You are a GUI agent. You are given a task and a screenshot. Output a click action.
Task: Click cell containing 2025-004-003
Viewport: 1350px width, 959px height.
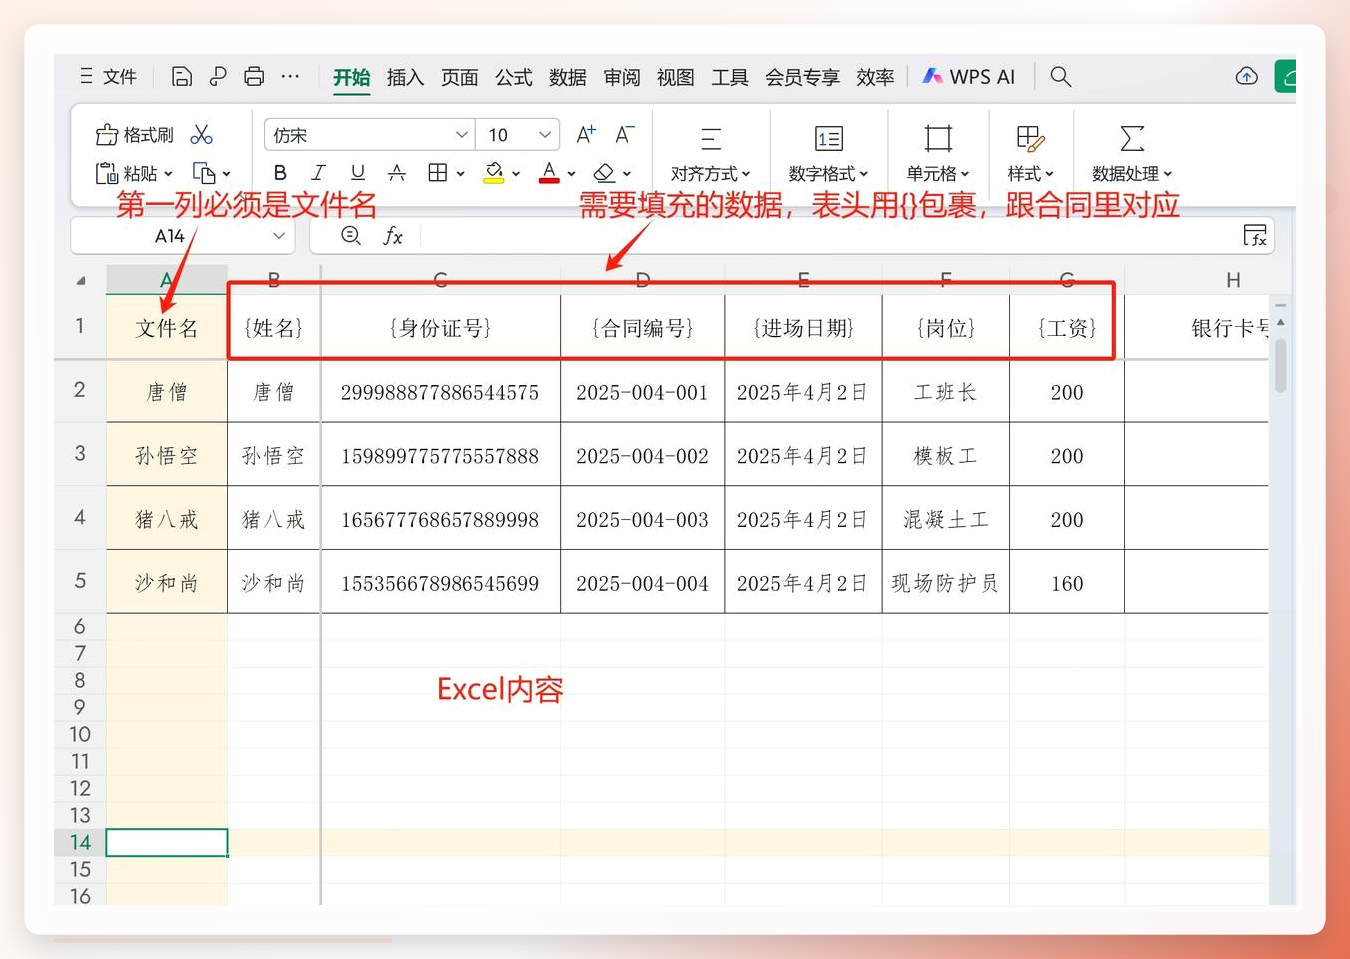point(642,519)
